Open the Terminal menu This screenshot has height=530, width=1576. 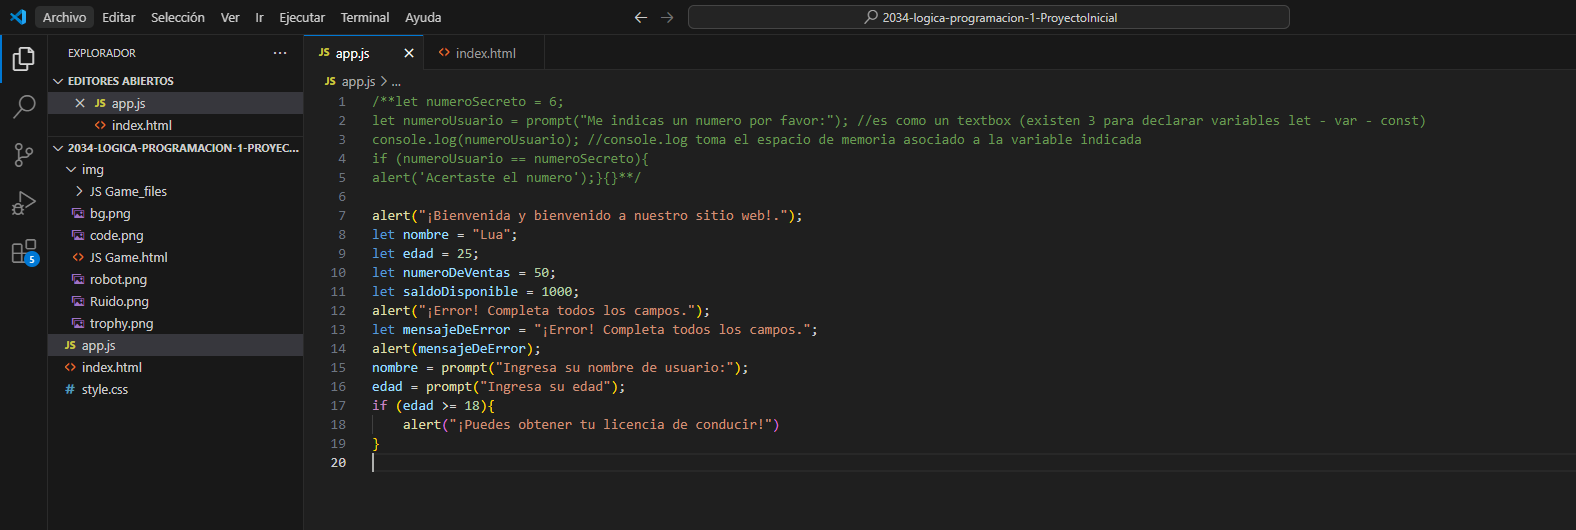[365, 17]
